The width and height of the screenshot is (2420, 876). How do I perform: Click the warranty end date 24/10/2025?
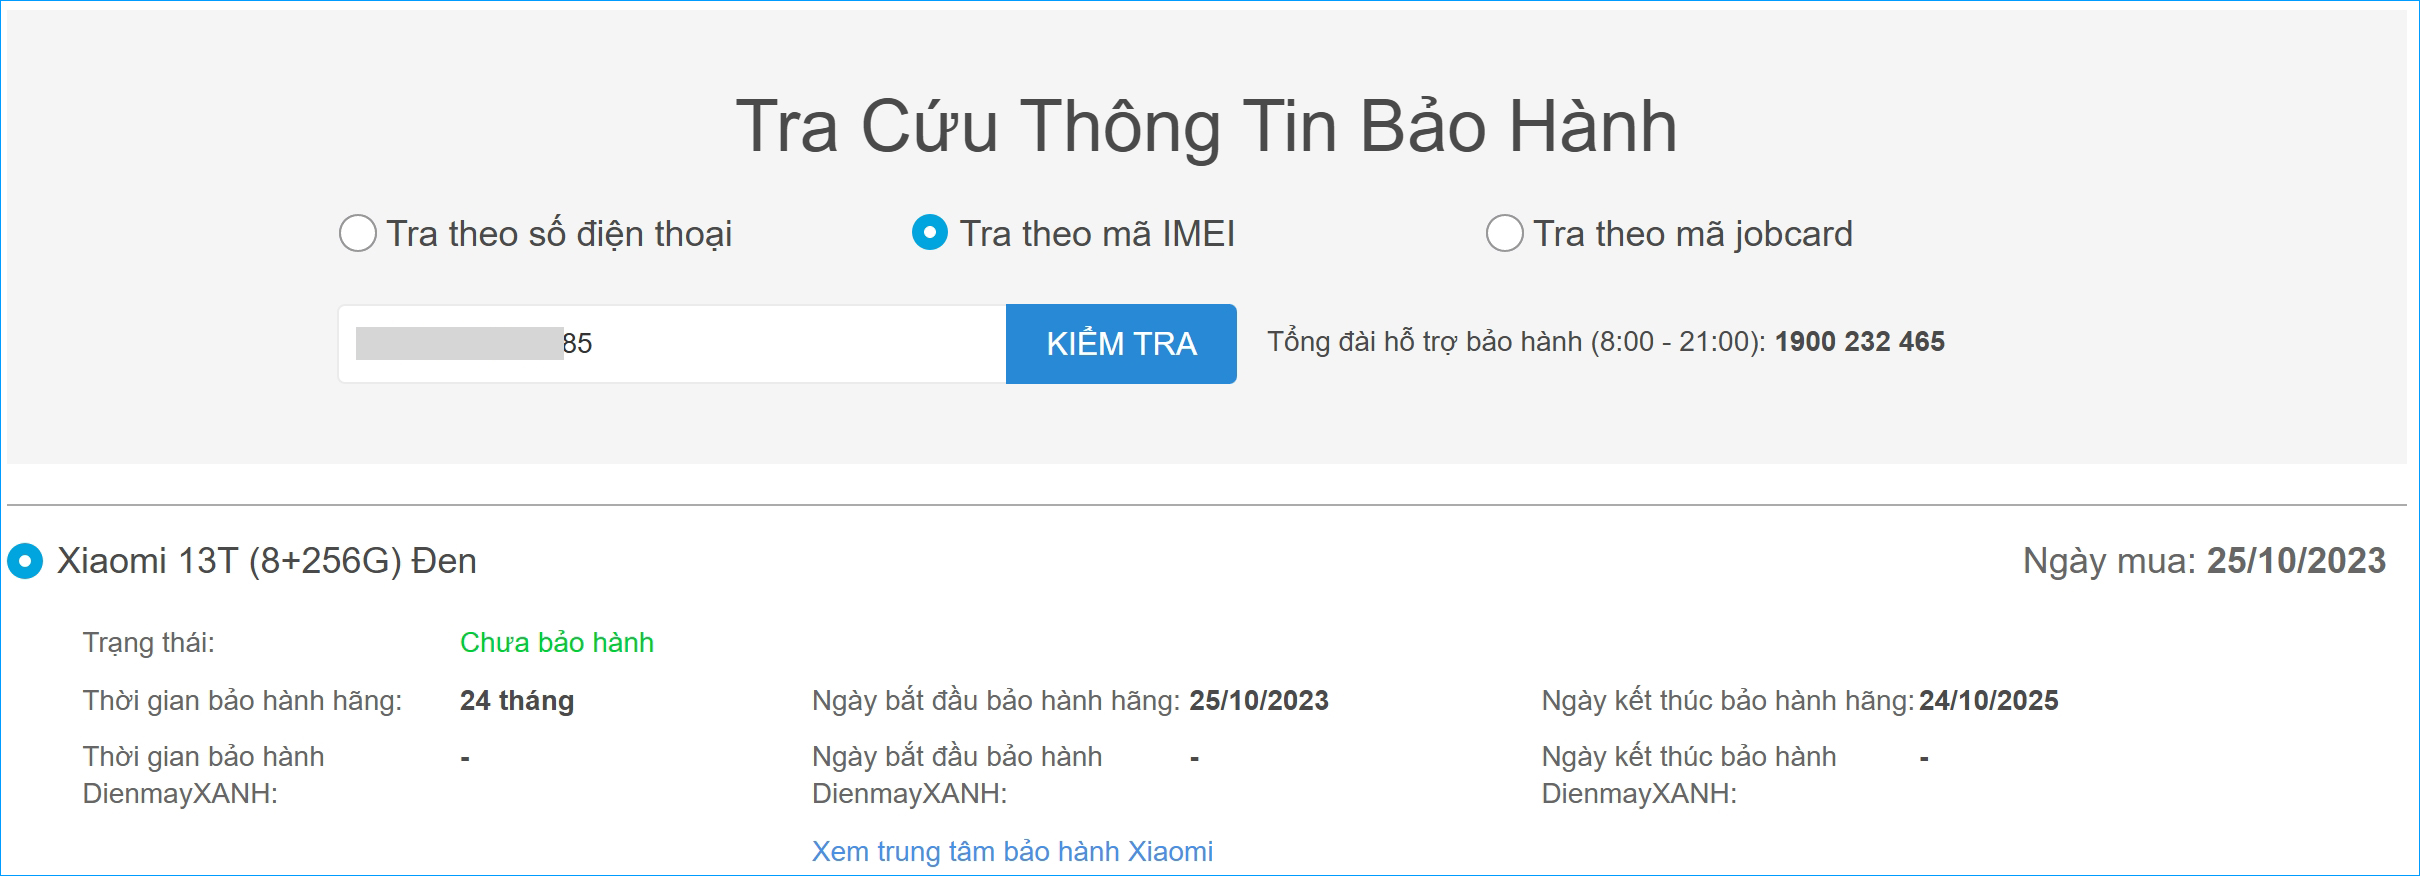(x=1989, y=700)
